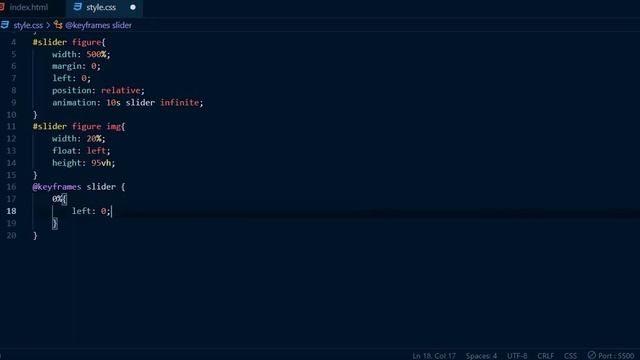Click line number 16 in the gutter
The height and width of the screenshot is (360, 640).
pos(11,187)
